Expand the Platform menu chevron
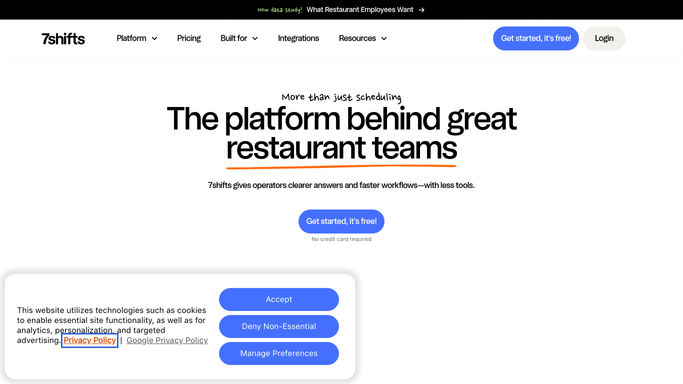The height and width of the screenshot is (384, 683). [154, 39]
